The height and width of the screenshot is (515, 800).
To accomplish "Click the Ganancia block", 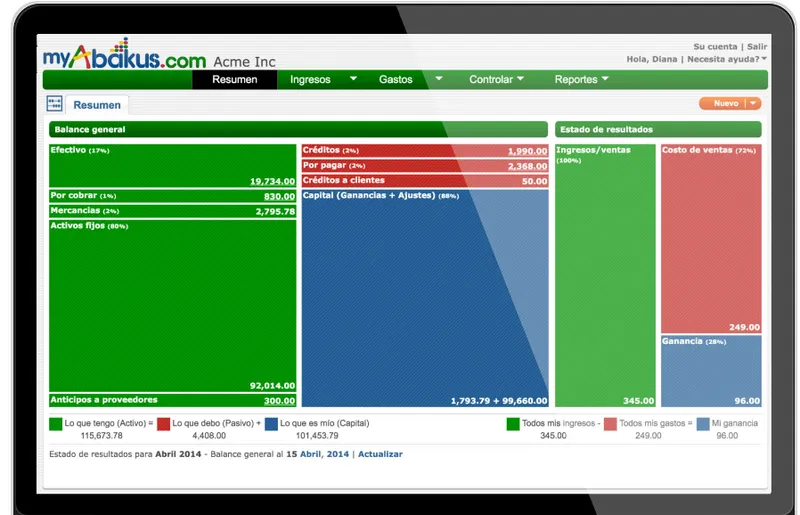I will click(x=711, y=371).
